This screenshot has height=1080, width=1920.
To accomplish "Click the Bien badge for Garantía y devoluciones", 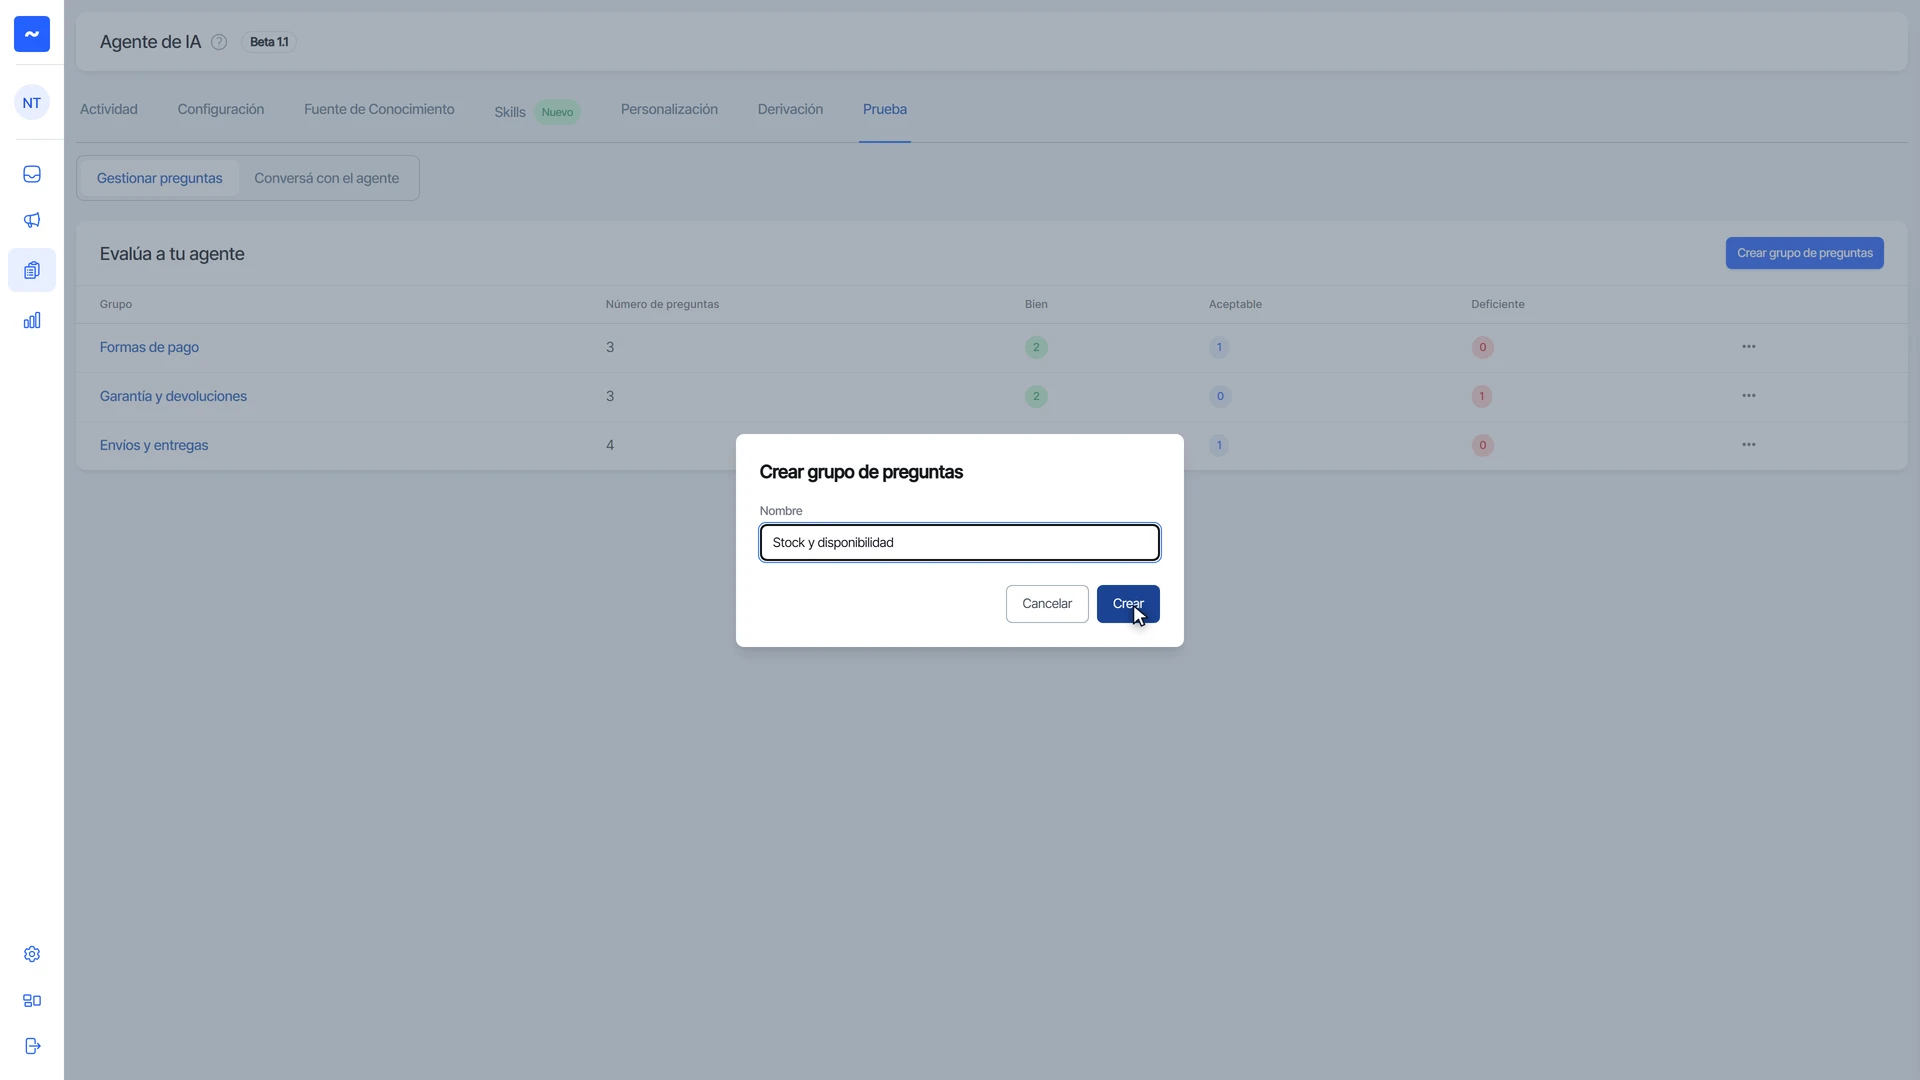I will pyautogui.click(x=1036, y=397).
